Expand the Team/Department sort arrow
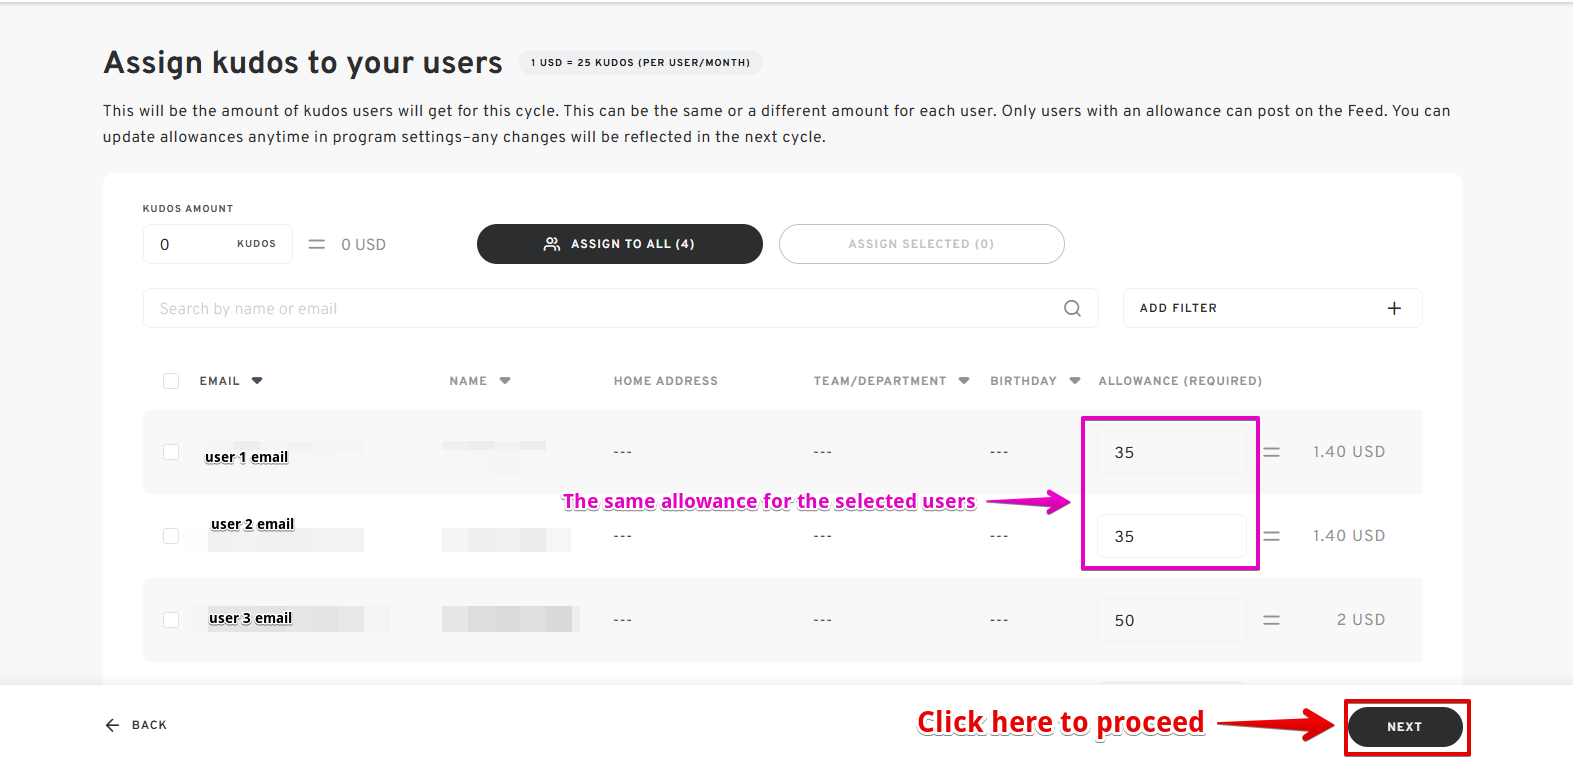1573x762 pixels. (x=964, y=381)
